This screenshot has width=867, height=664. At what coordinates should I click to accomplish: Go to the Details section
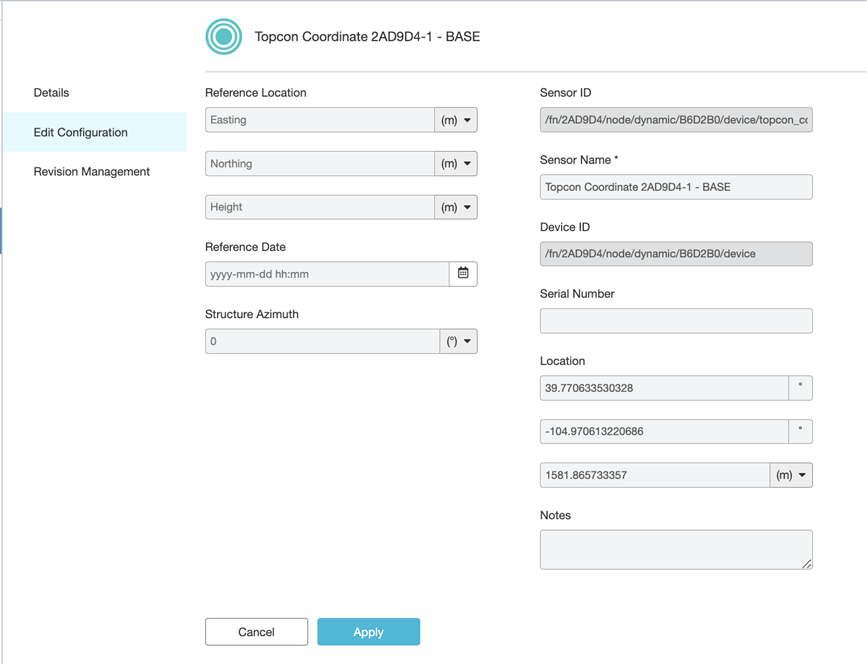click(x=52, y=93)
